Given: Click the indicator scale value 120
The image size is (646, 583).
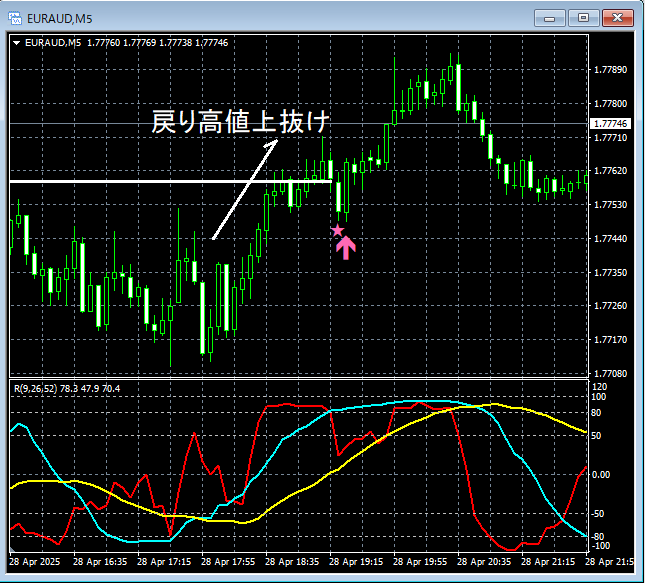Looking at the screenshot, I should tap(599, 386).
